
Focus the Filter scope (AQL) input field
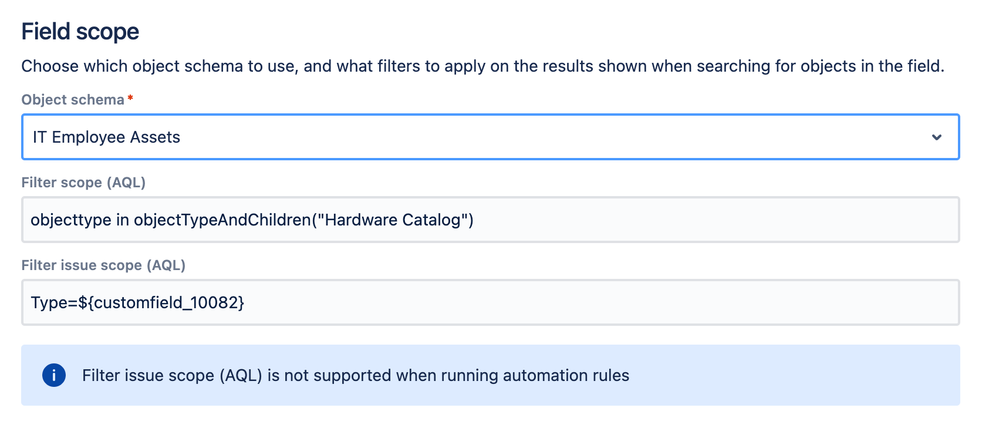[x=700, y=220]
